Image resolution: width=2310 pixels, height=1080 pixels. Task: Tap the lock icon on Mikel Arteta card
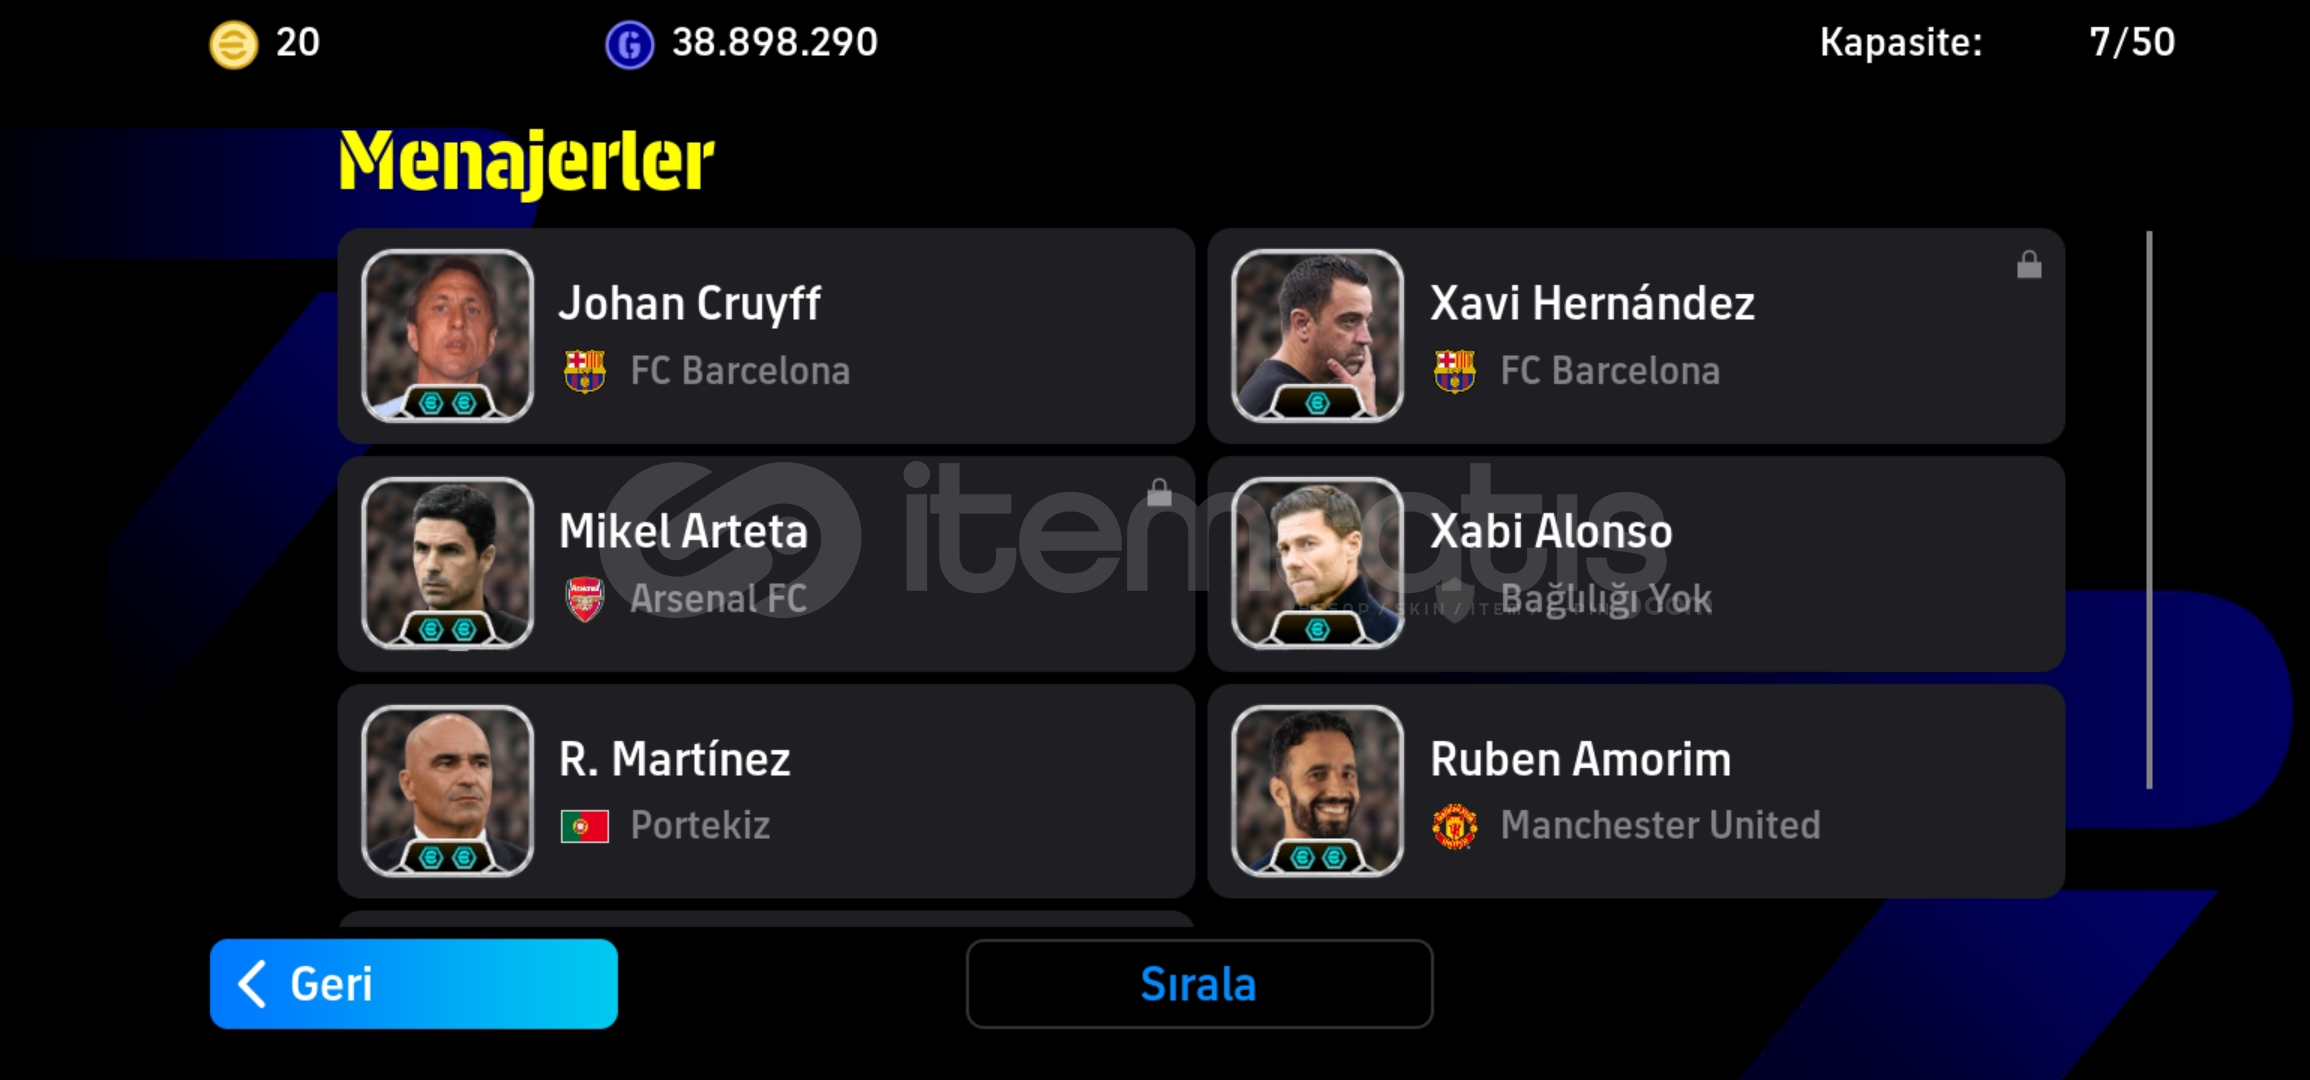(x=1159, y=492)
